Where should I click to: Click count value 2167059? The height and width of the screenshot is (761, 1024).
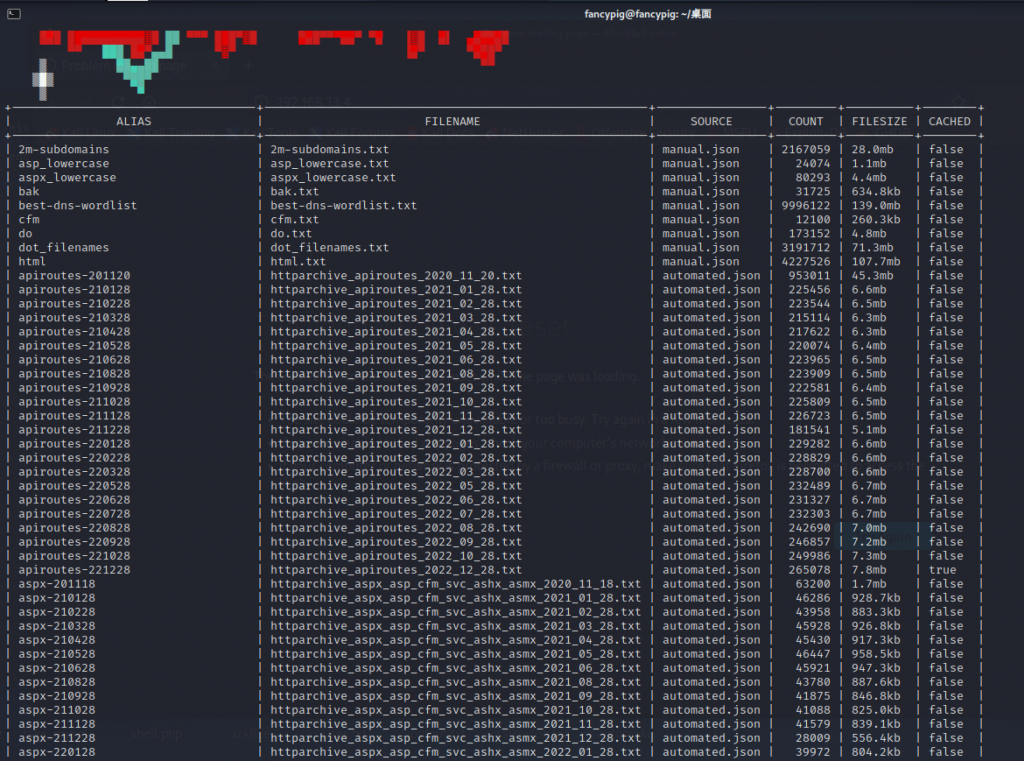[805, 150]
